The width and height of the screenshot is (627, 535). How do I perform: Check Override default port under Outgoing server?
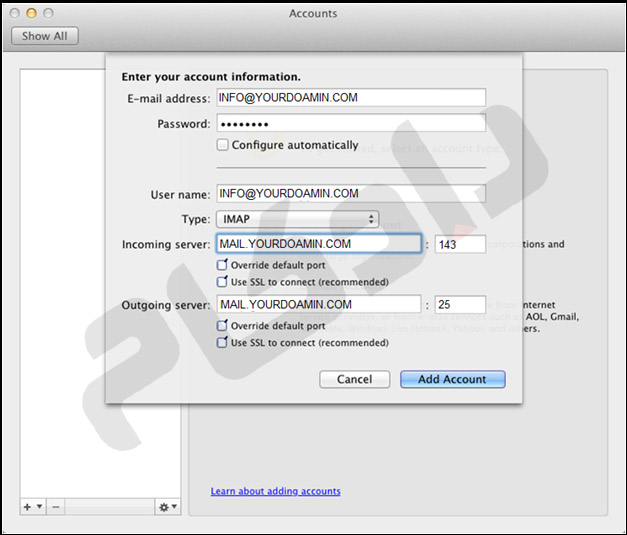(x=222, y=326)
